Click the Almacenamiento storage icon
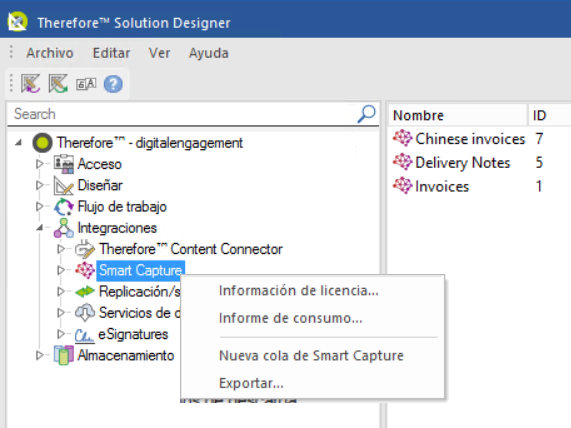This screenshot has height=428, width=571. (64, 355)
